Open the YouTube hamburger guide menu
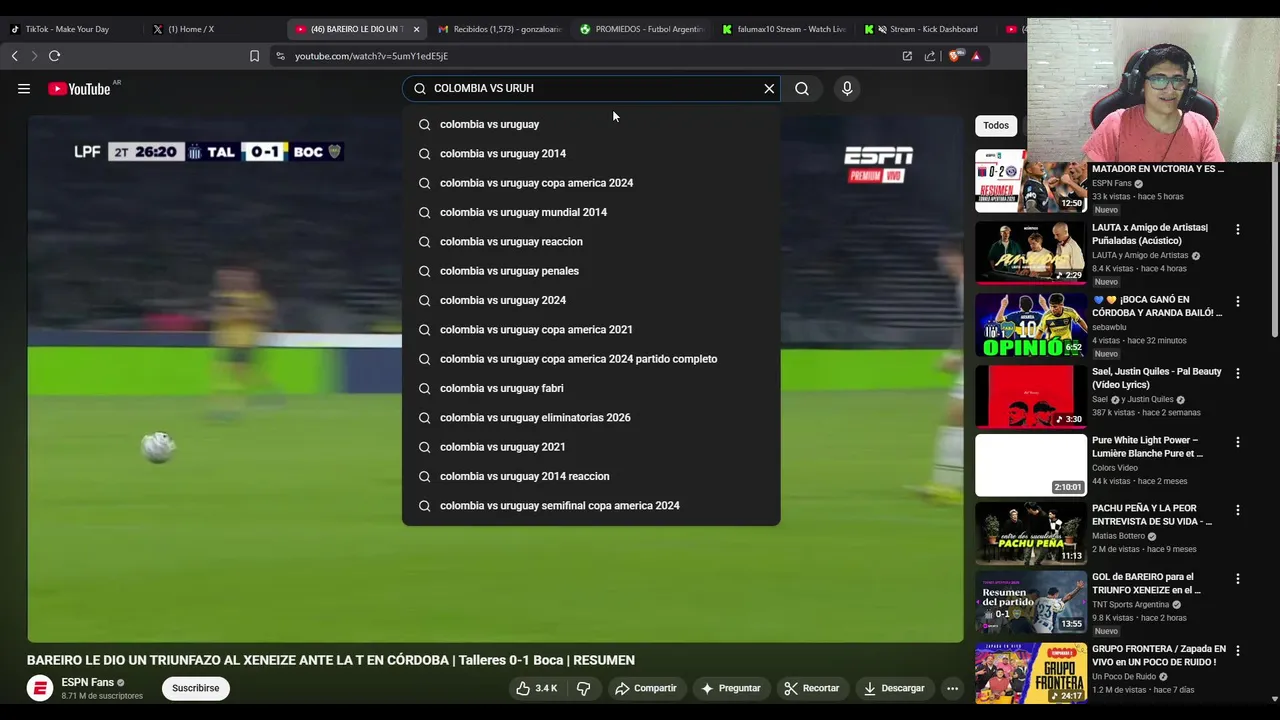Viewport: 1280px width, 720px height. point(24,89)
